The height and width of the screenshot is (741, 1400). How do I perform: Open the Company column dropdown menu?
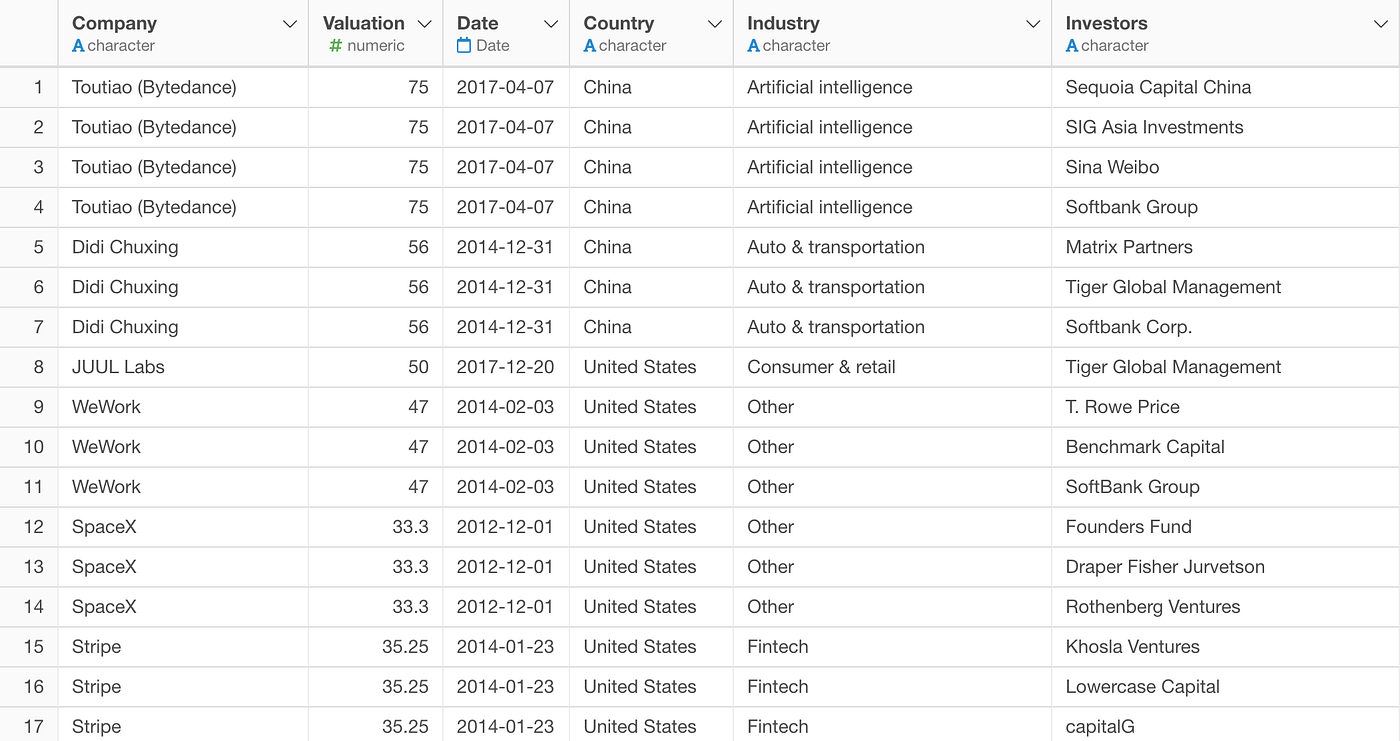click(x=290, y=23)
